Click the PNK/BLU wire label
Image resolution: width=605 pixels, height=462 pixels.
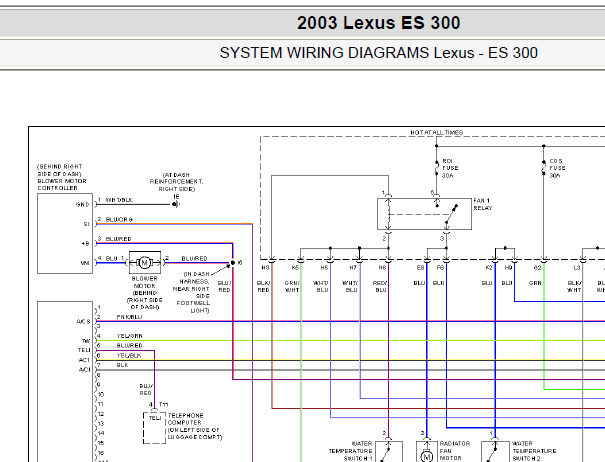[129, 317]
